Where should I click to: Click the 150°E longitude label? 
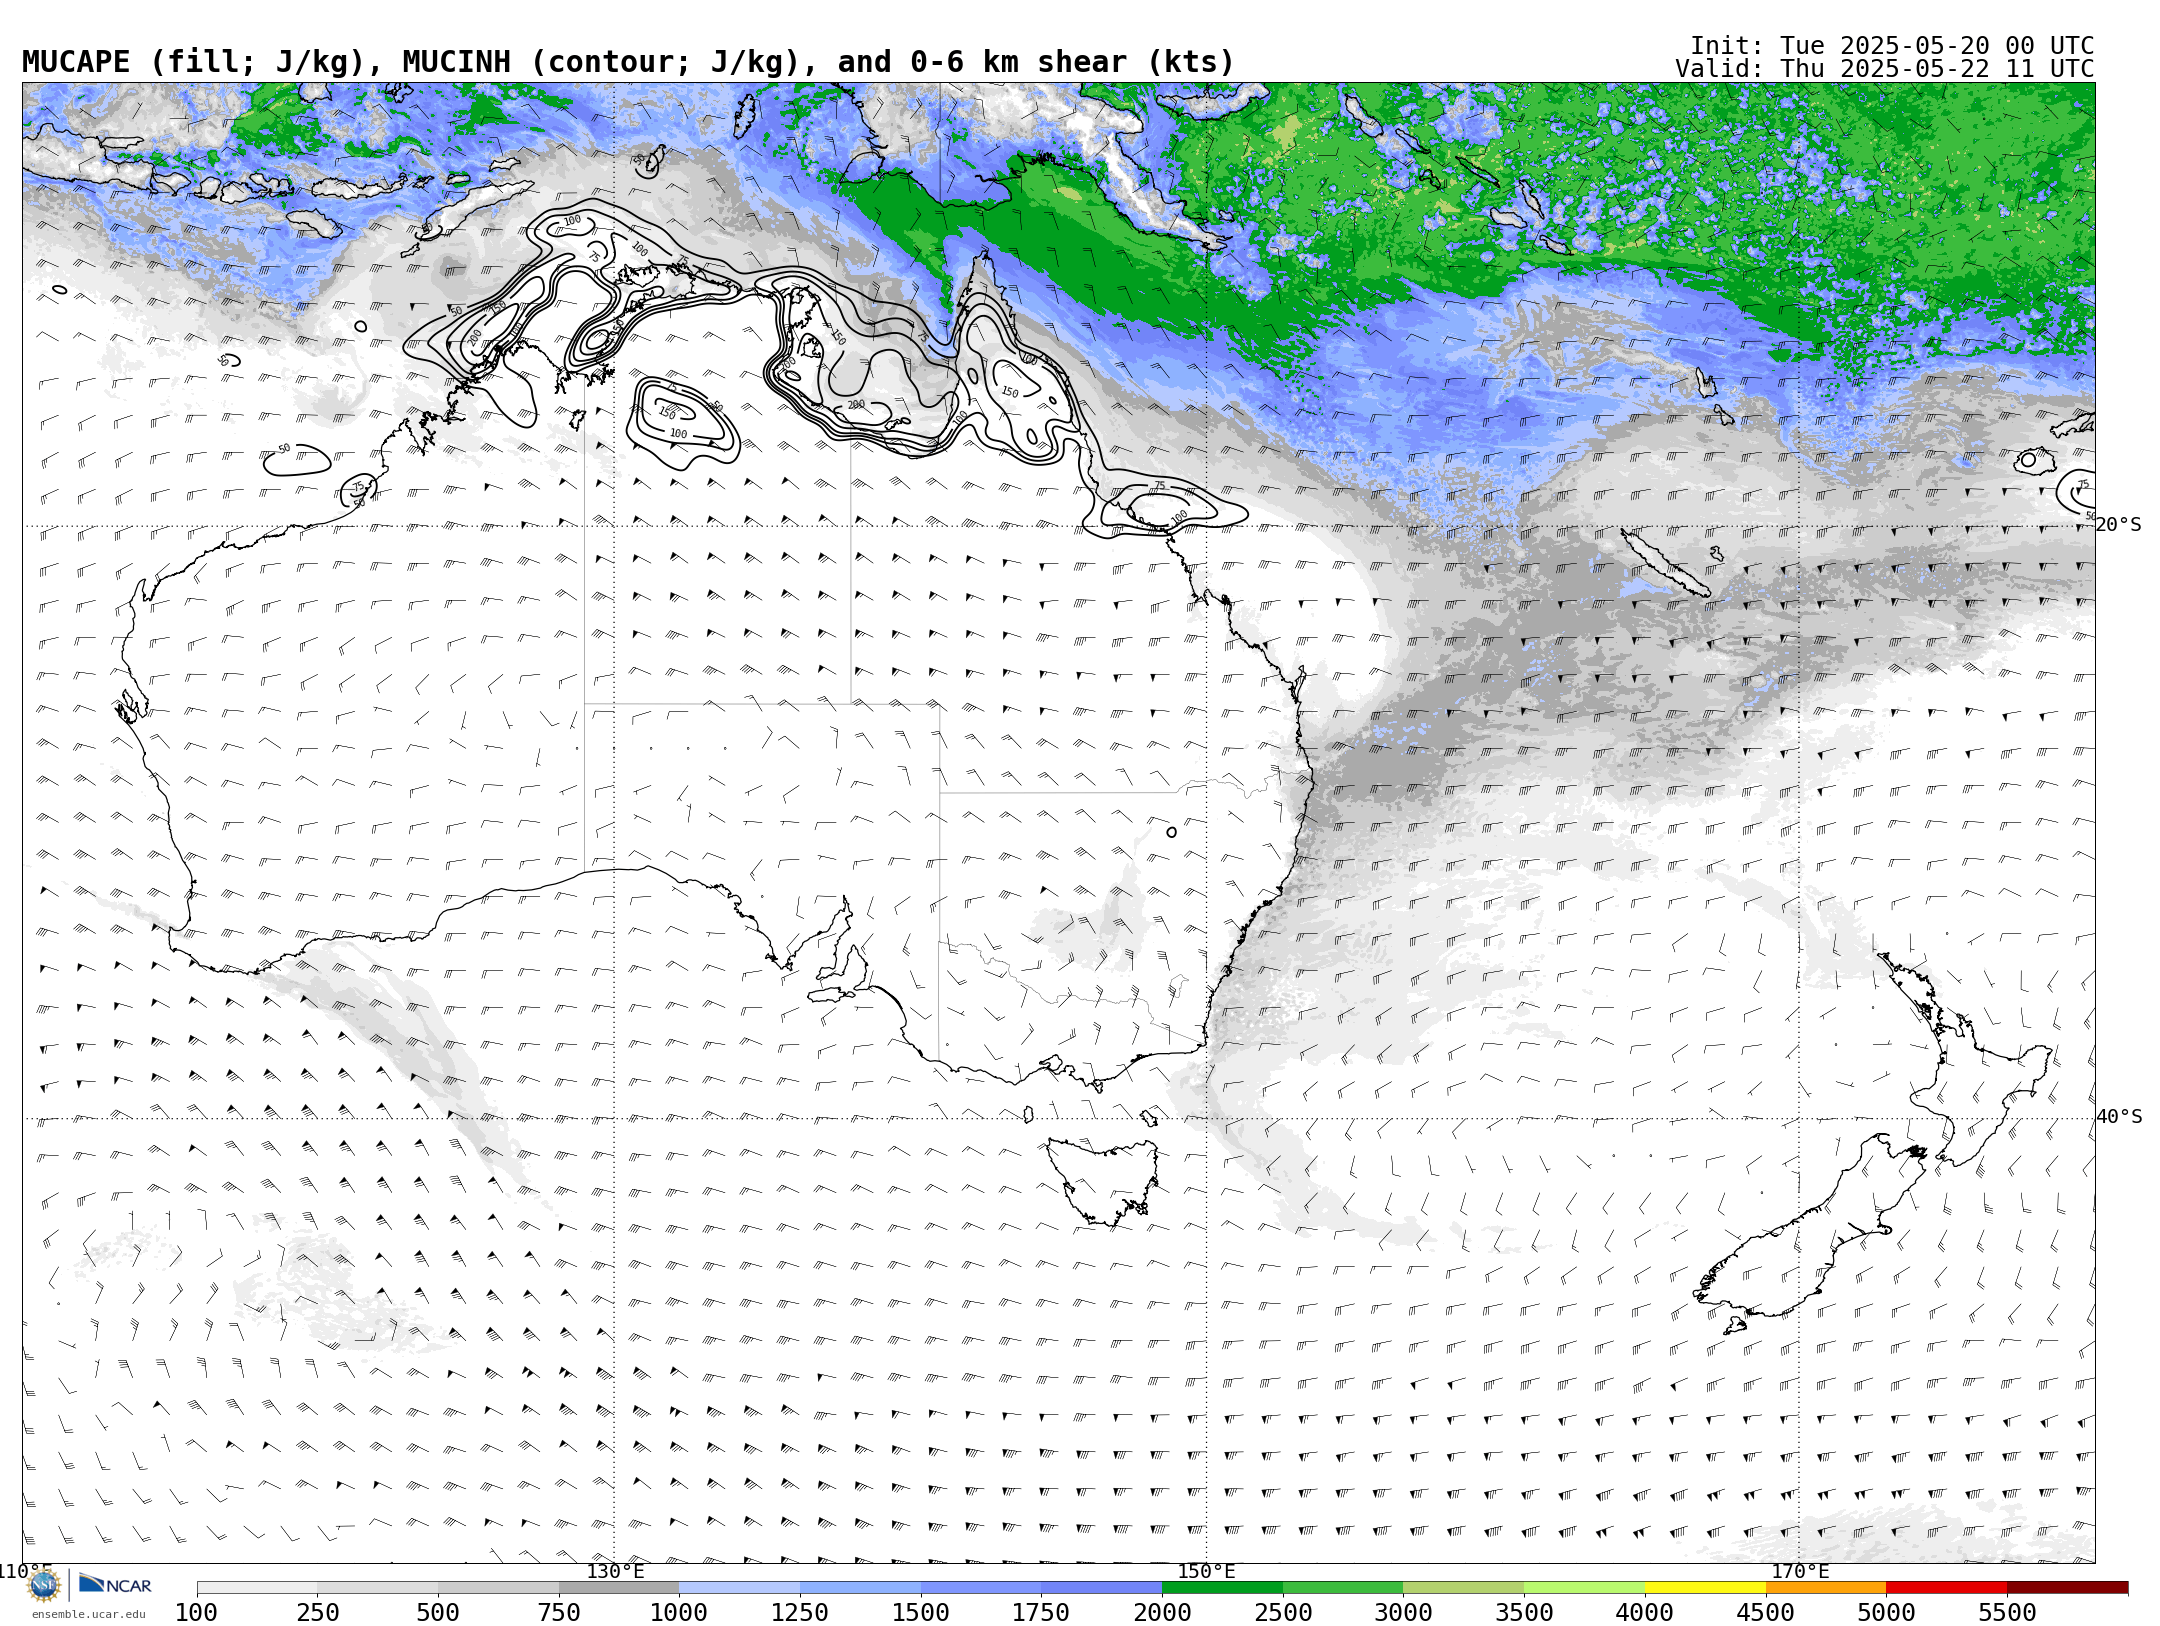1207,1571
